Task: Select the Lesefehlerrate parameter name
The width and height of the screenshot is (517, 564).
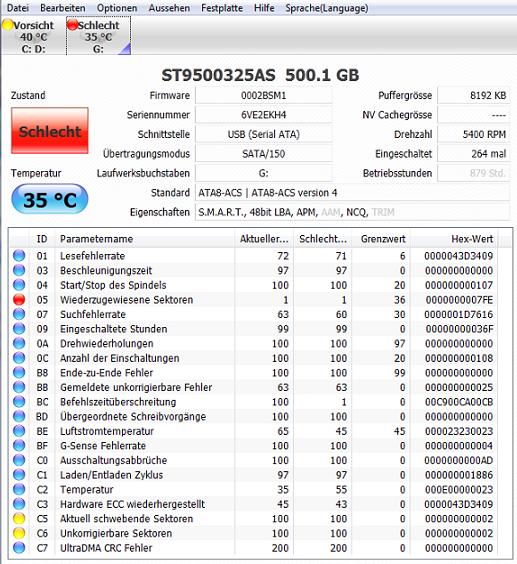Action: click(x=92, y=256)
